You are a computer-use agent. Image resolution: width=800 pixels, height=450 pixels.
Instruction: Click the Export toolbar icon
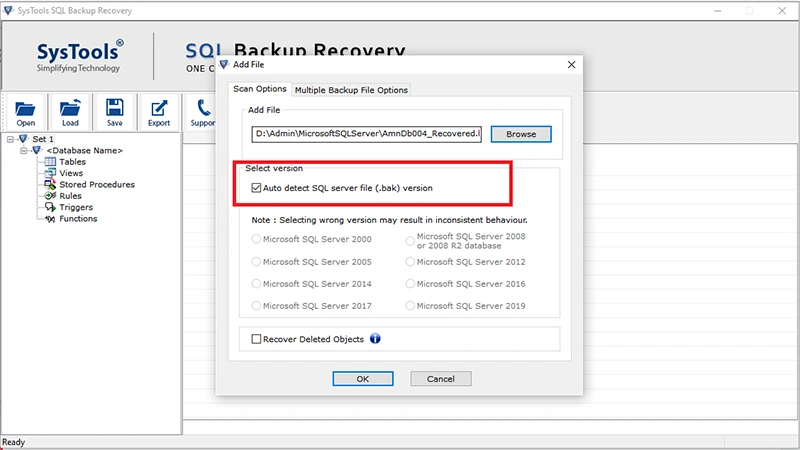point(159,108)
